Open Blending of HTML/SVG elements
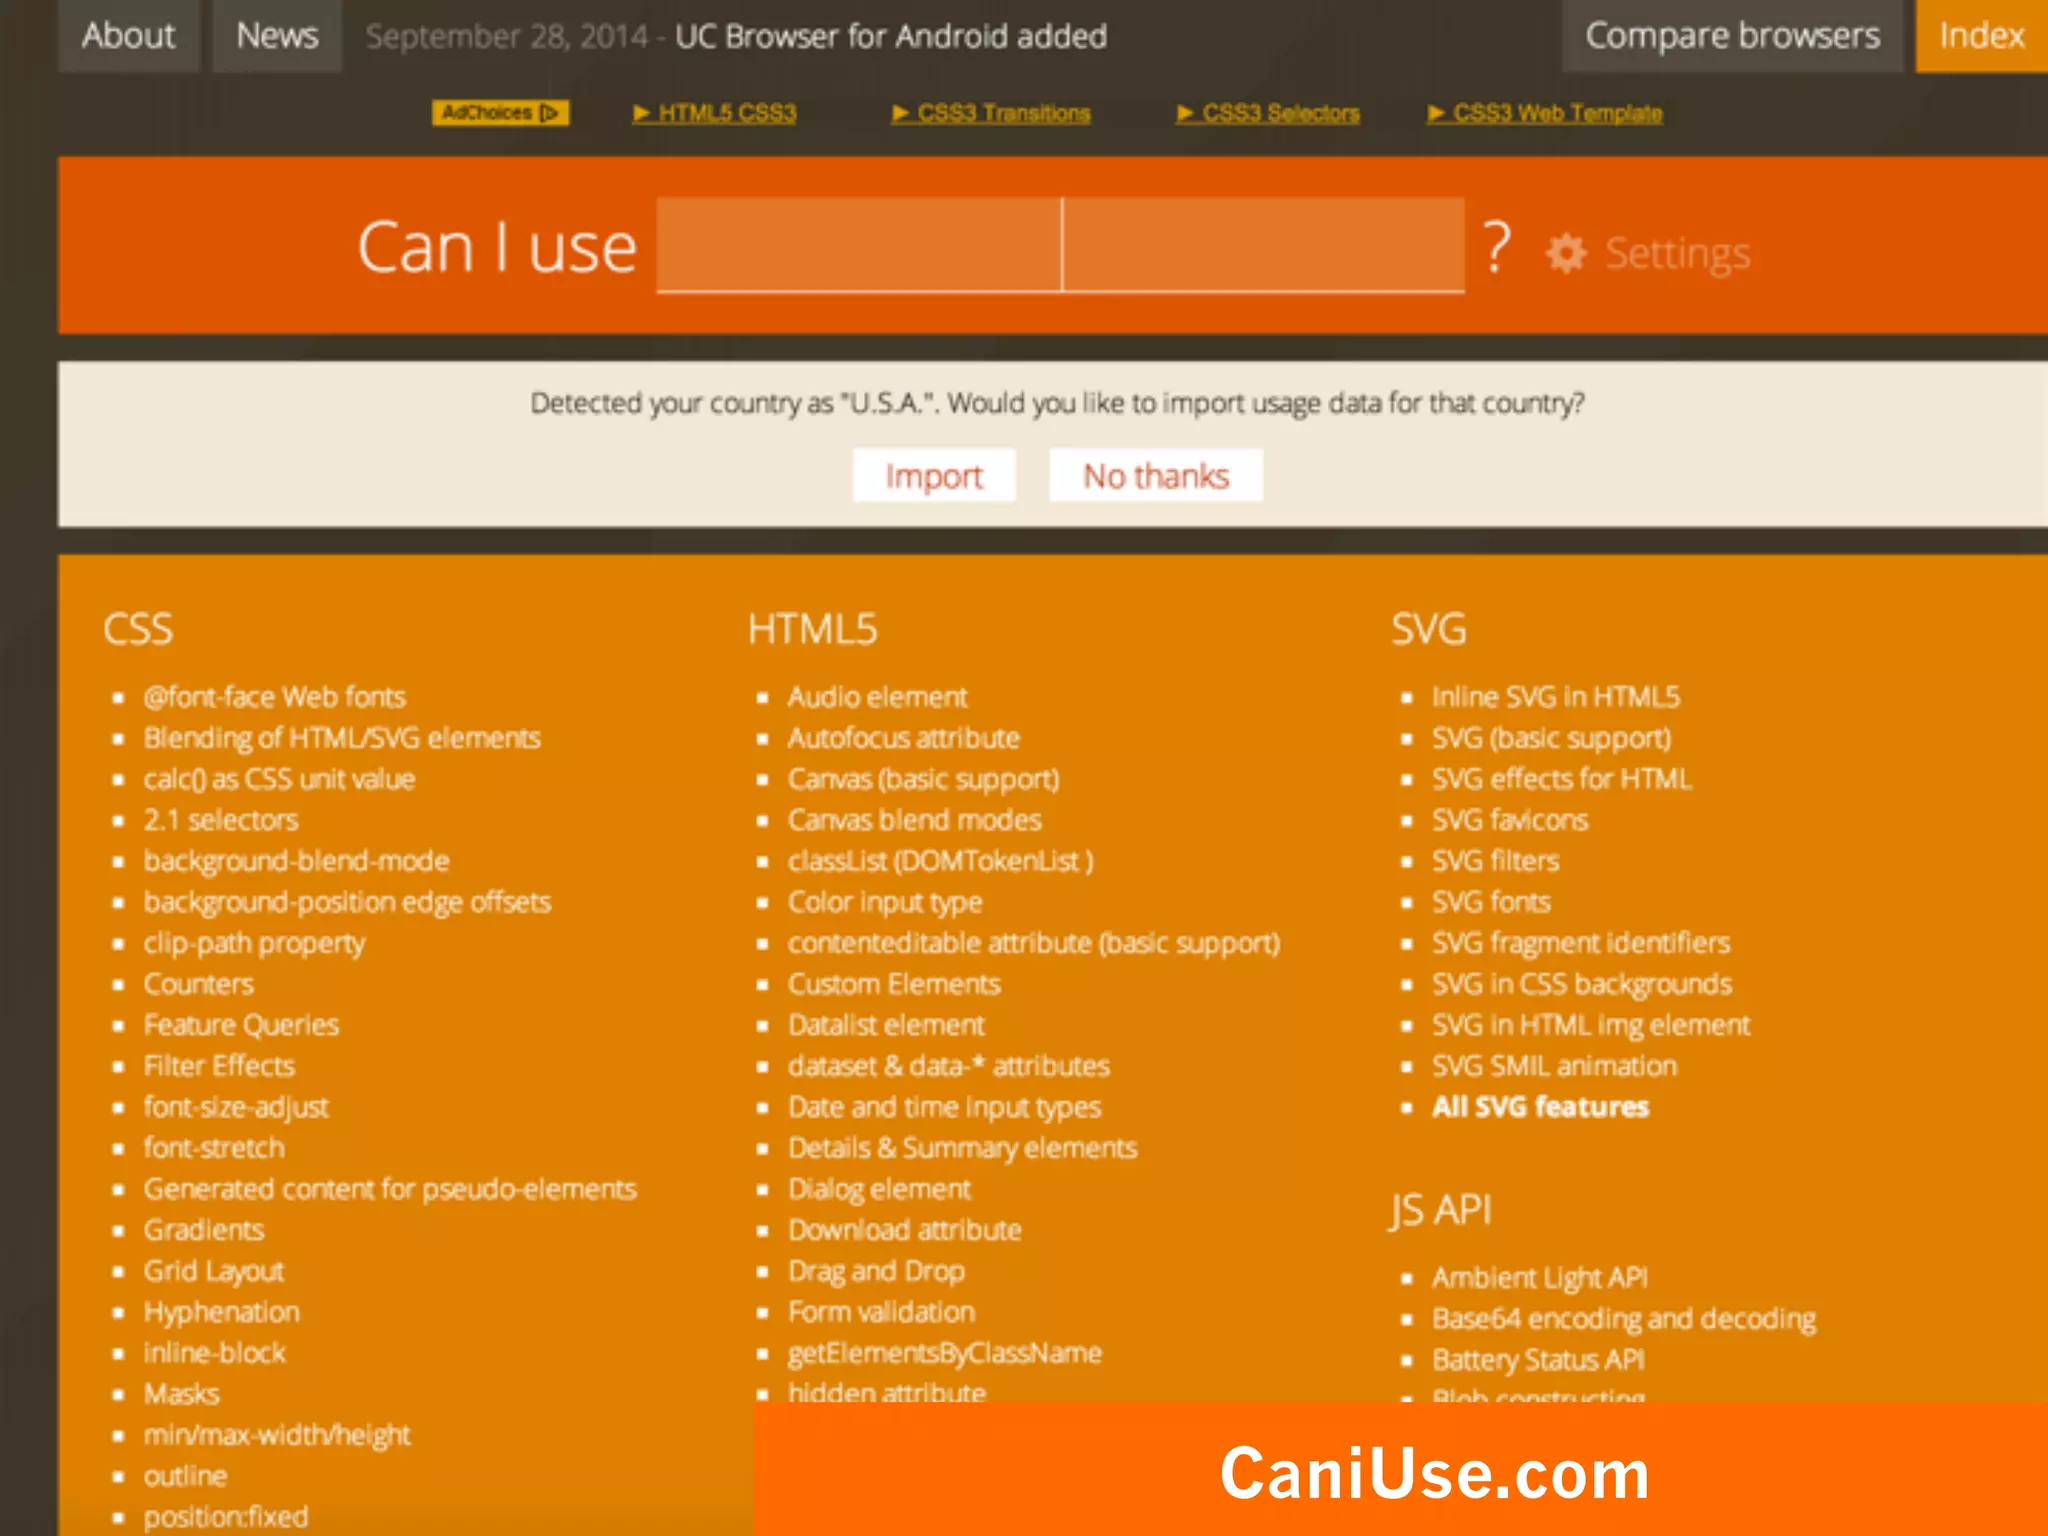Screen dimensions: 2048x1536 [342, 738]
